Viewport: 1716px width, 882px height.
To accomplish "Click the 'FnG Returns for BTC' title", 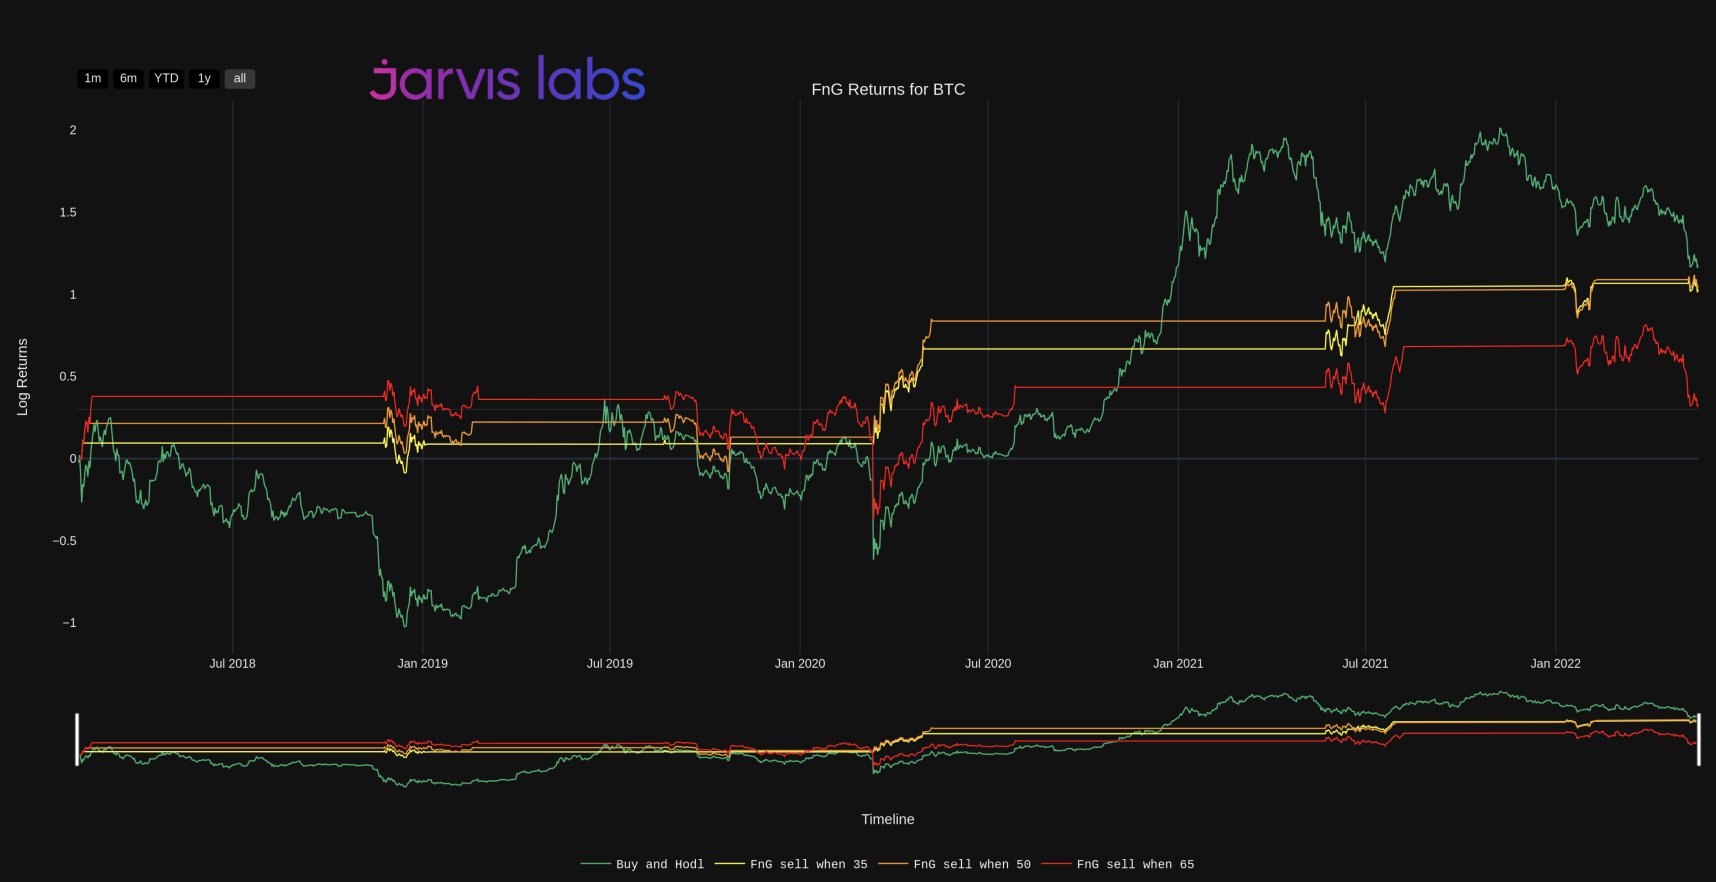I will (888, 89).
